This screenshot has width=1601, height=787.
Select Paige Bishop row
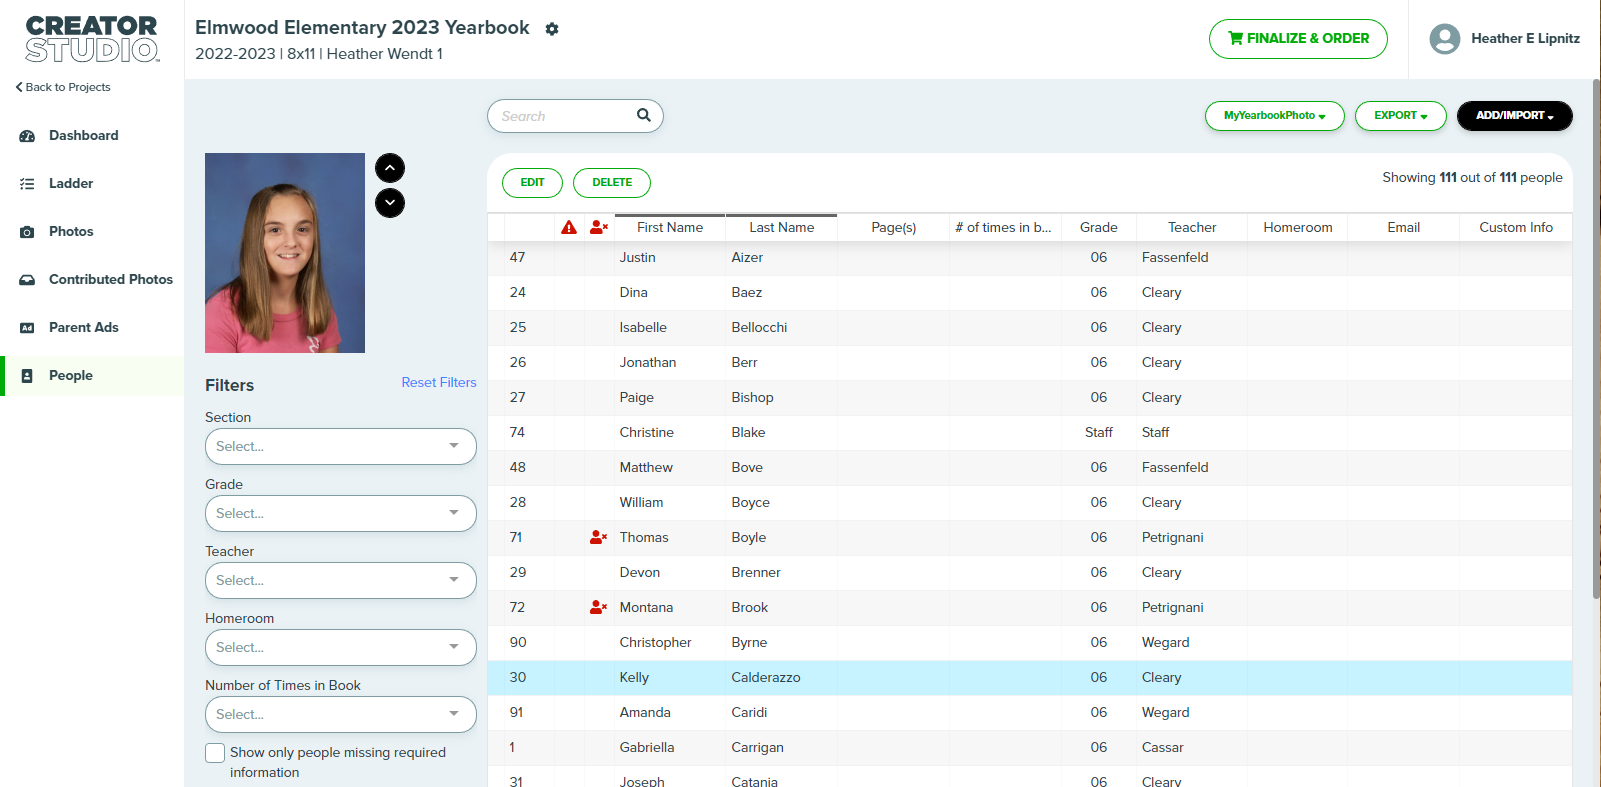tap(1030, 398)
